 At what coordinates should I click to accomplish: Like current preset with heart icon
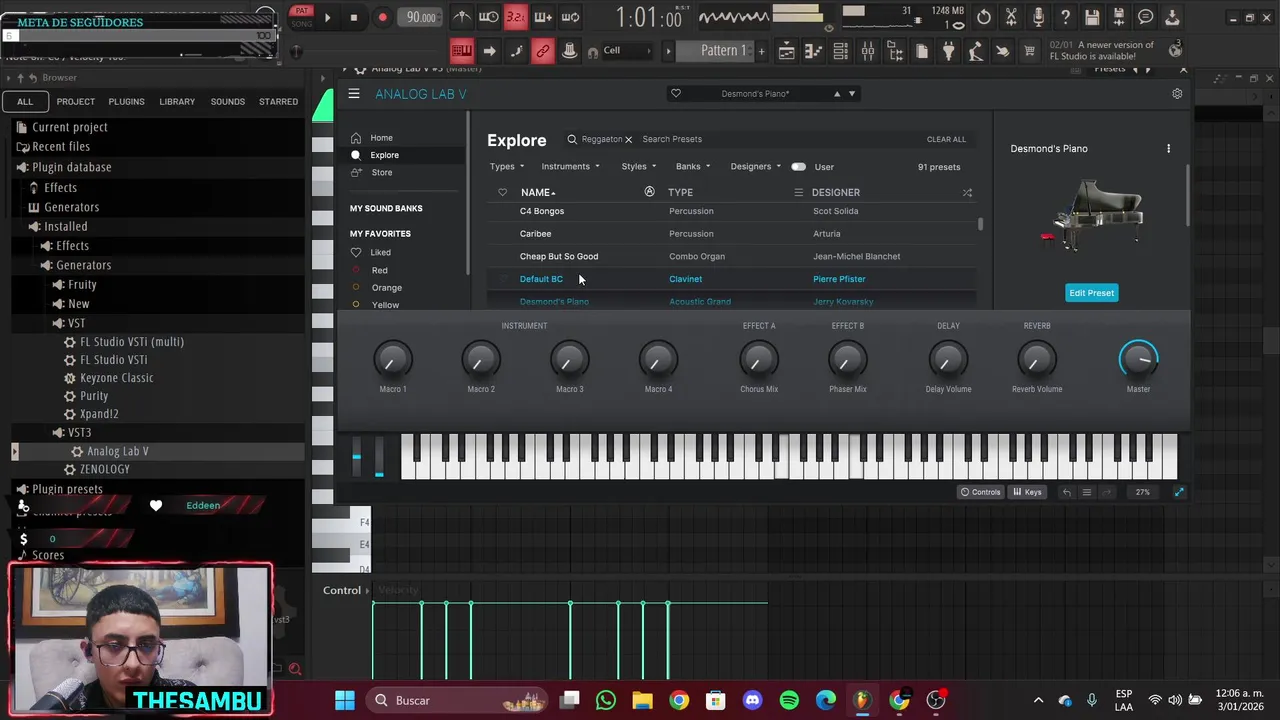[676, 94]
